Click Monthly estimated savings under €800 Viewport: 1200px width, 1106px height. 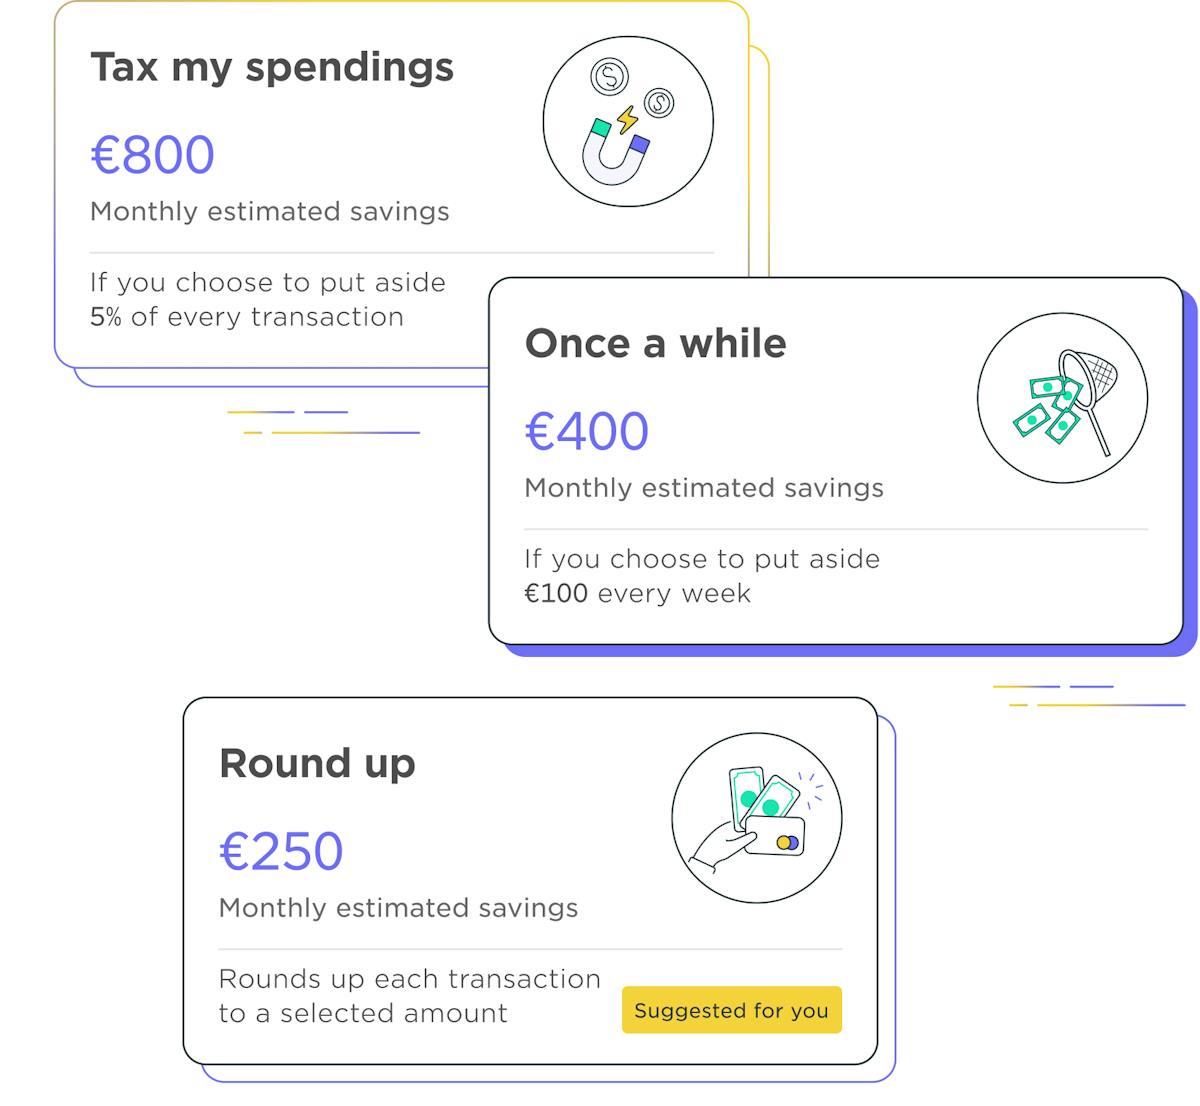270,211
